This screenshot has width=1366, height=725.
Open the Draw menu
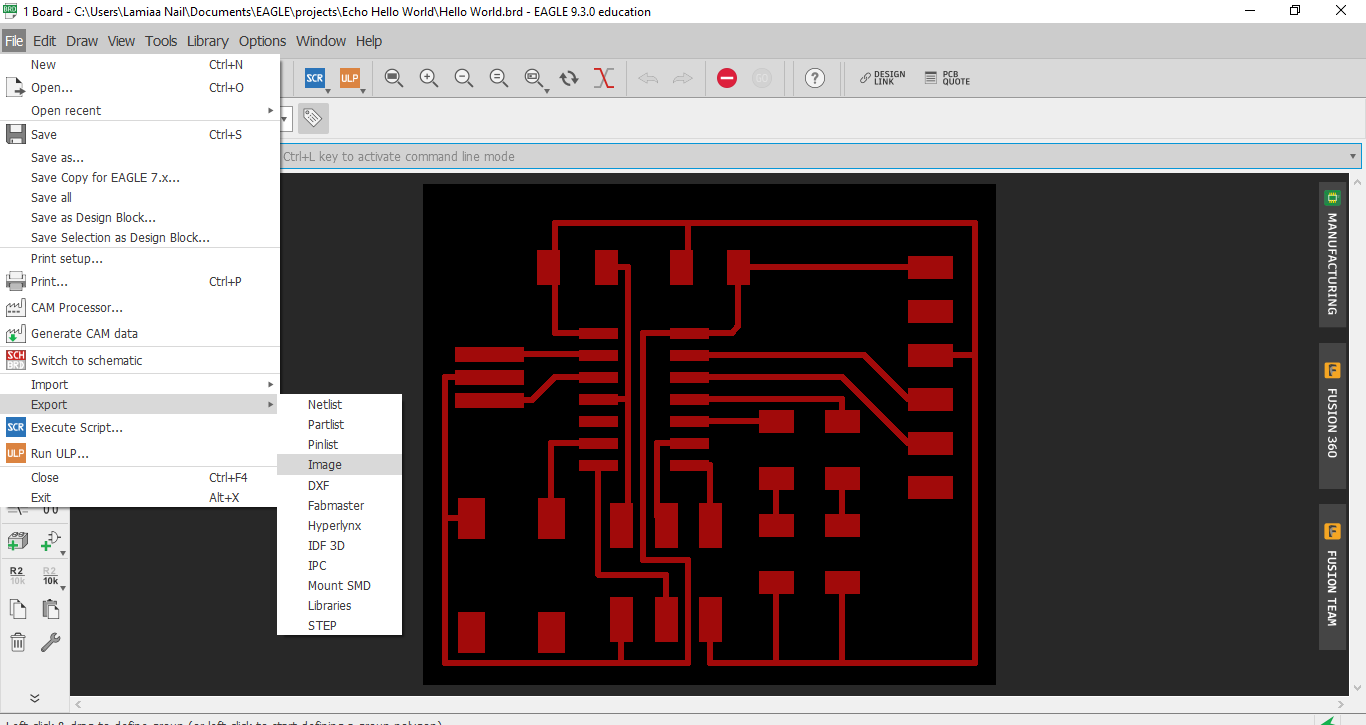pos(82,41)
